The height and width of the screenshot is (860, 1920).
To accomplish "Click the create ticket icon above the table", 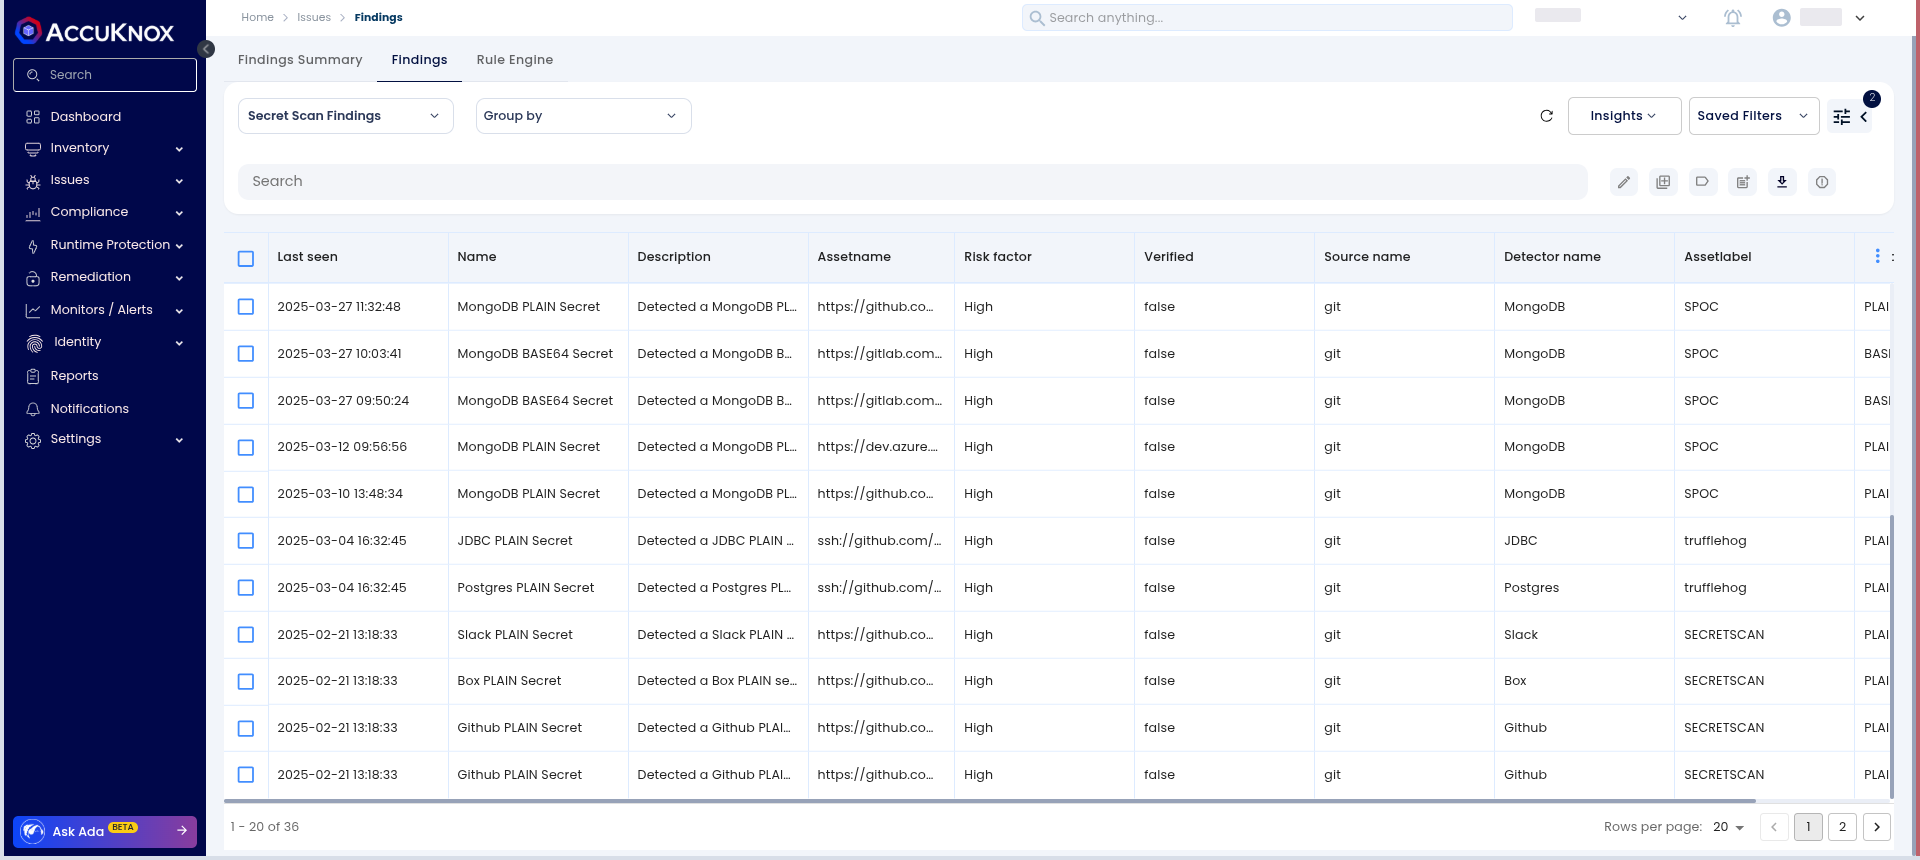I will click(1743, 182).
